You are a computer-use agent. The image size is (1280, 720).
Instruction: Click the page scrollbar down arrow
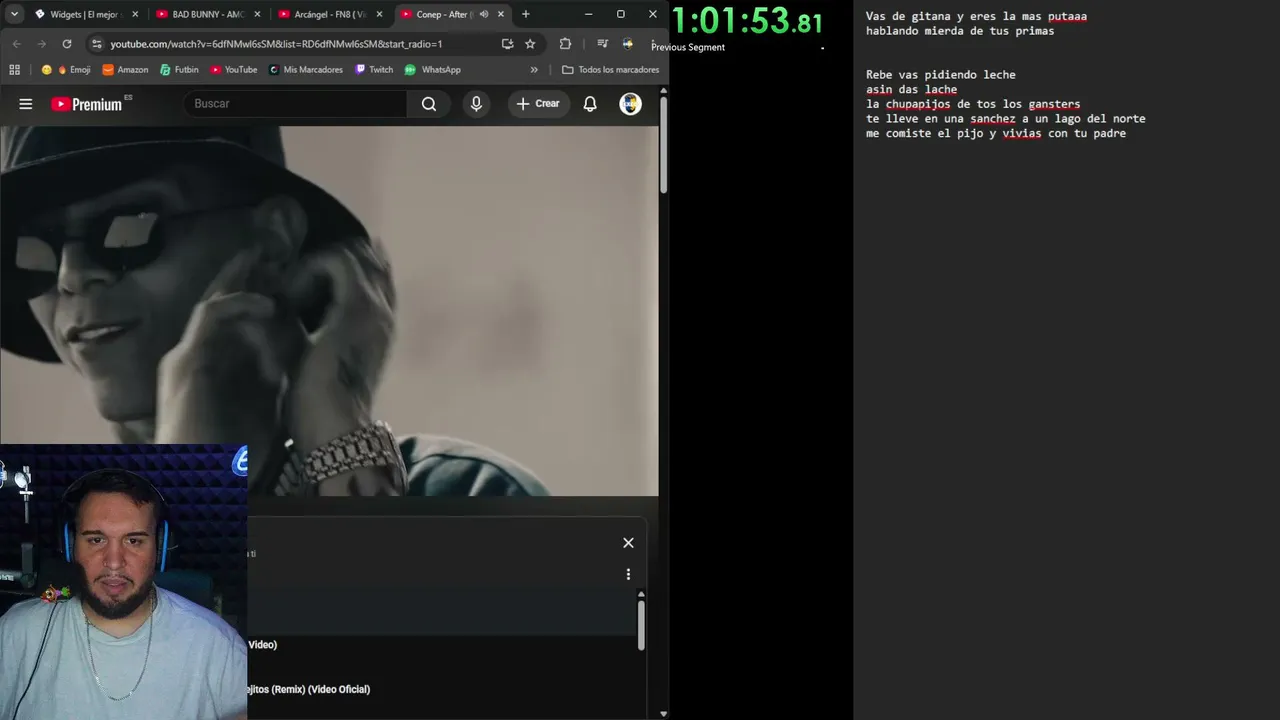pyautogui.click(x=663, y=714)
